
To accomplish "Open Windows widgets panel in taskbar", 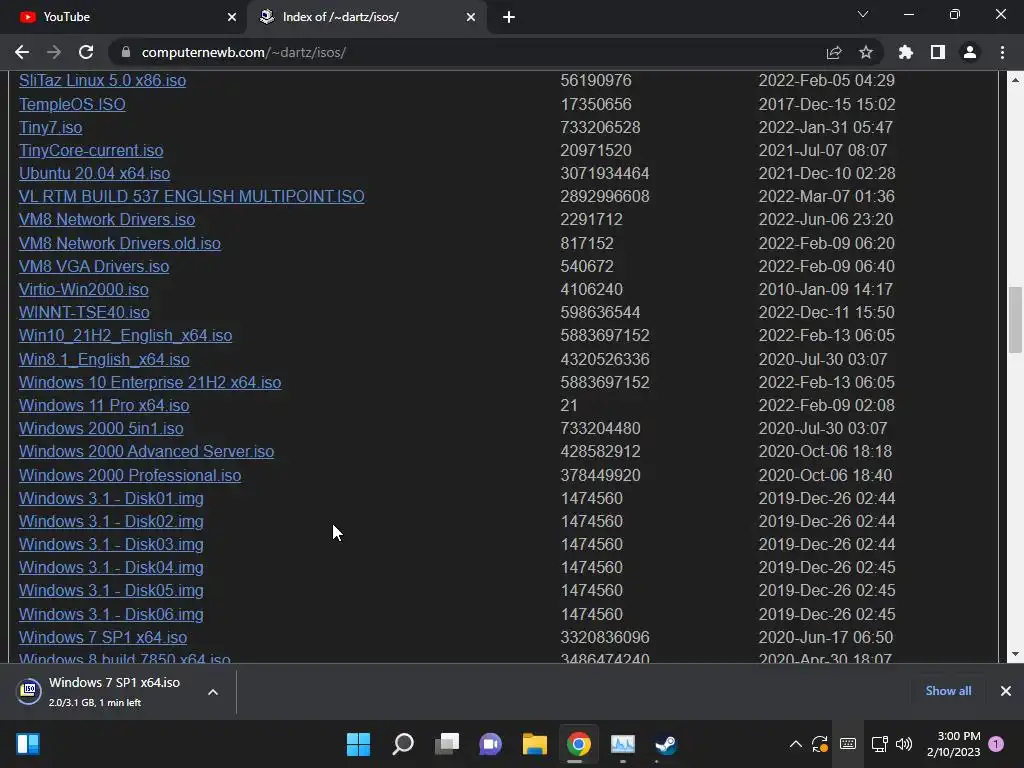I will tap(28, 744).
